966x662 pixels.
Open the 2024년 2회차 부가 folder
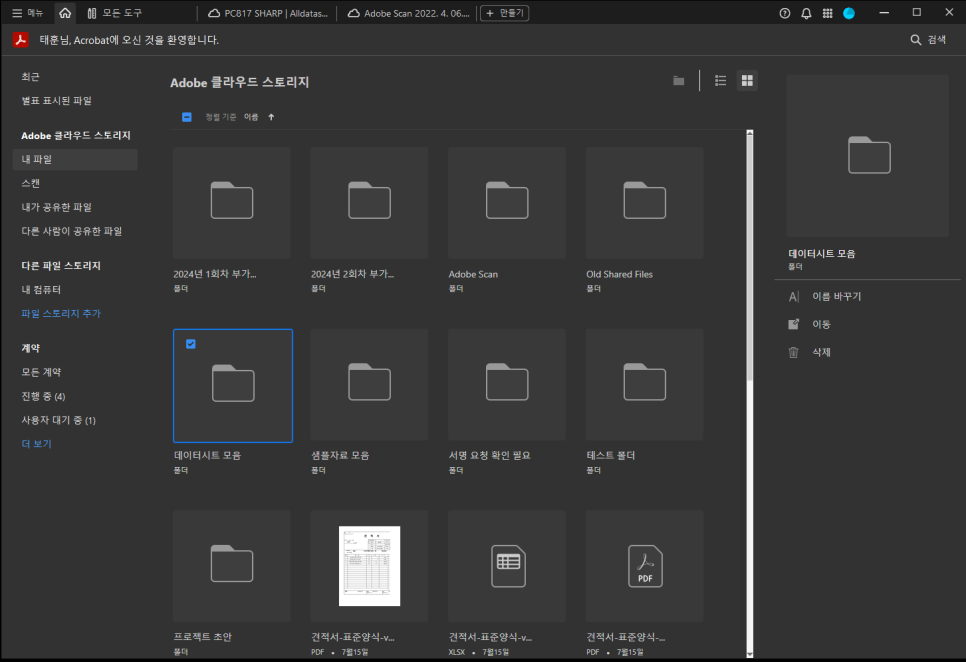tap(369, 202)
